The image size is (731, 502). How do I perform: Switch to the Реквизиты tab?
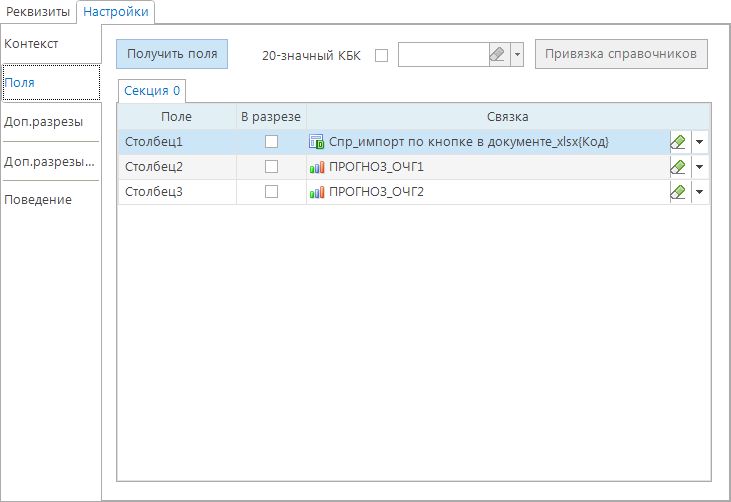coord(38,12)
